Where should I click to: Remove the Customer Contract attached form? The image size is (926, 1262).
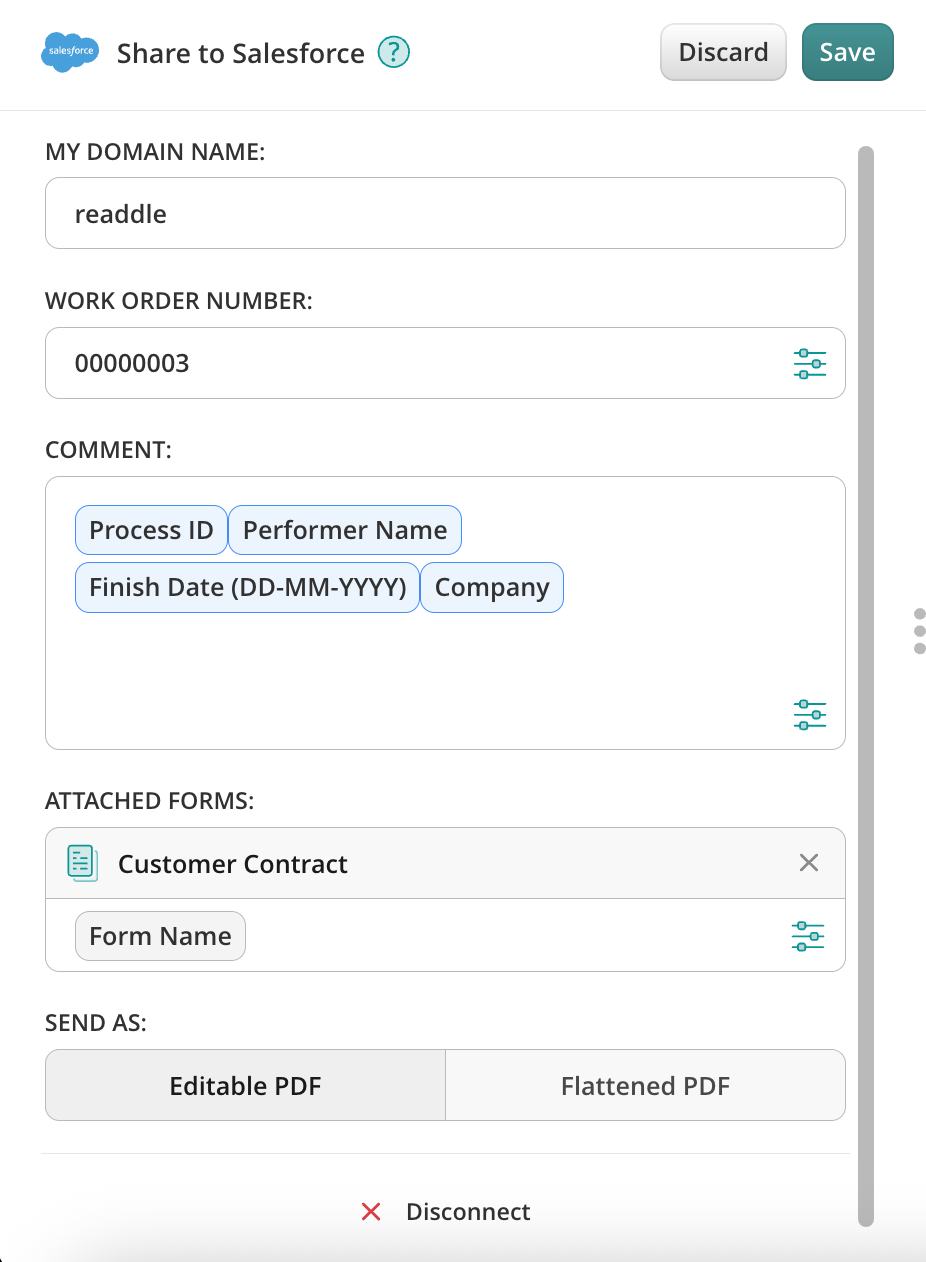[x=809, y=863]
